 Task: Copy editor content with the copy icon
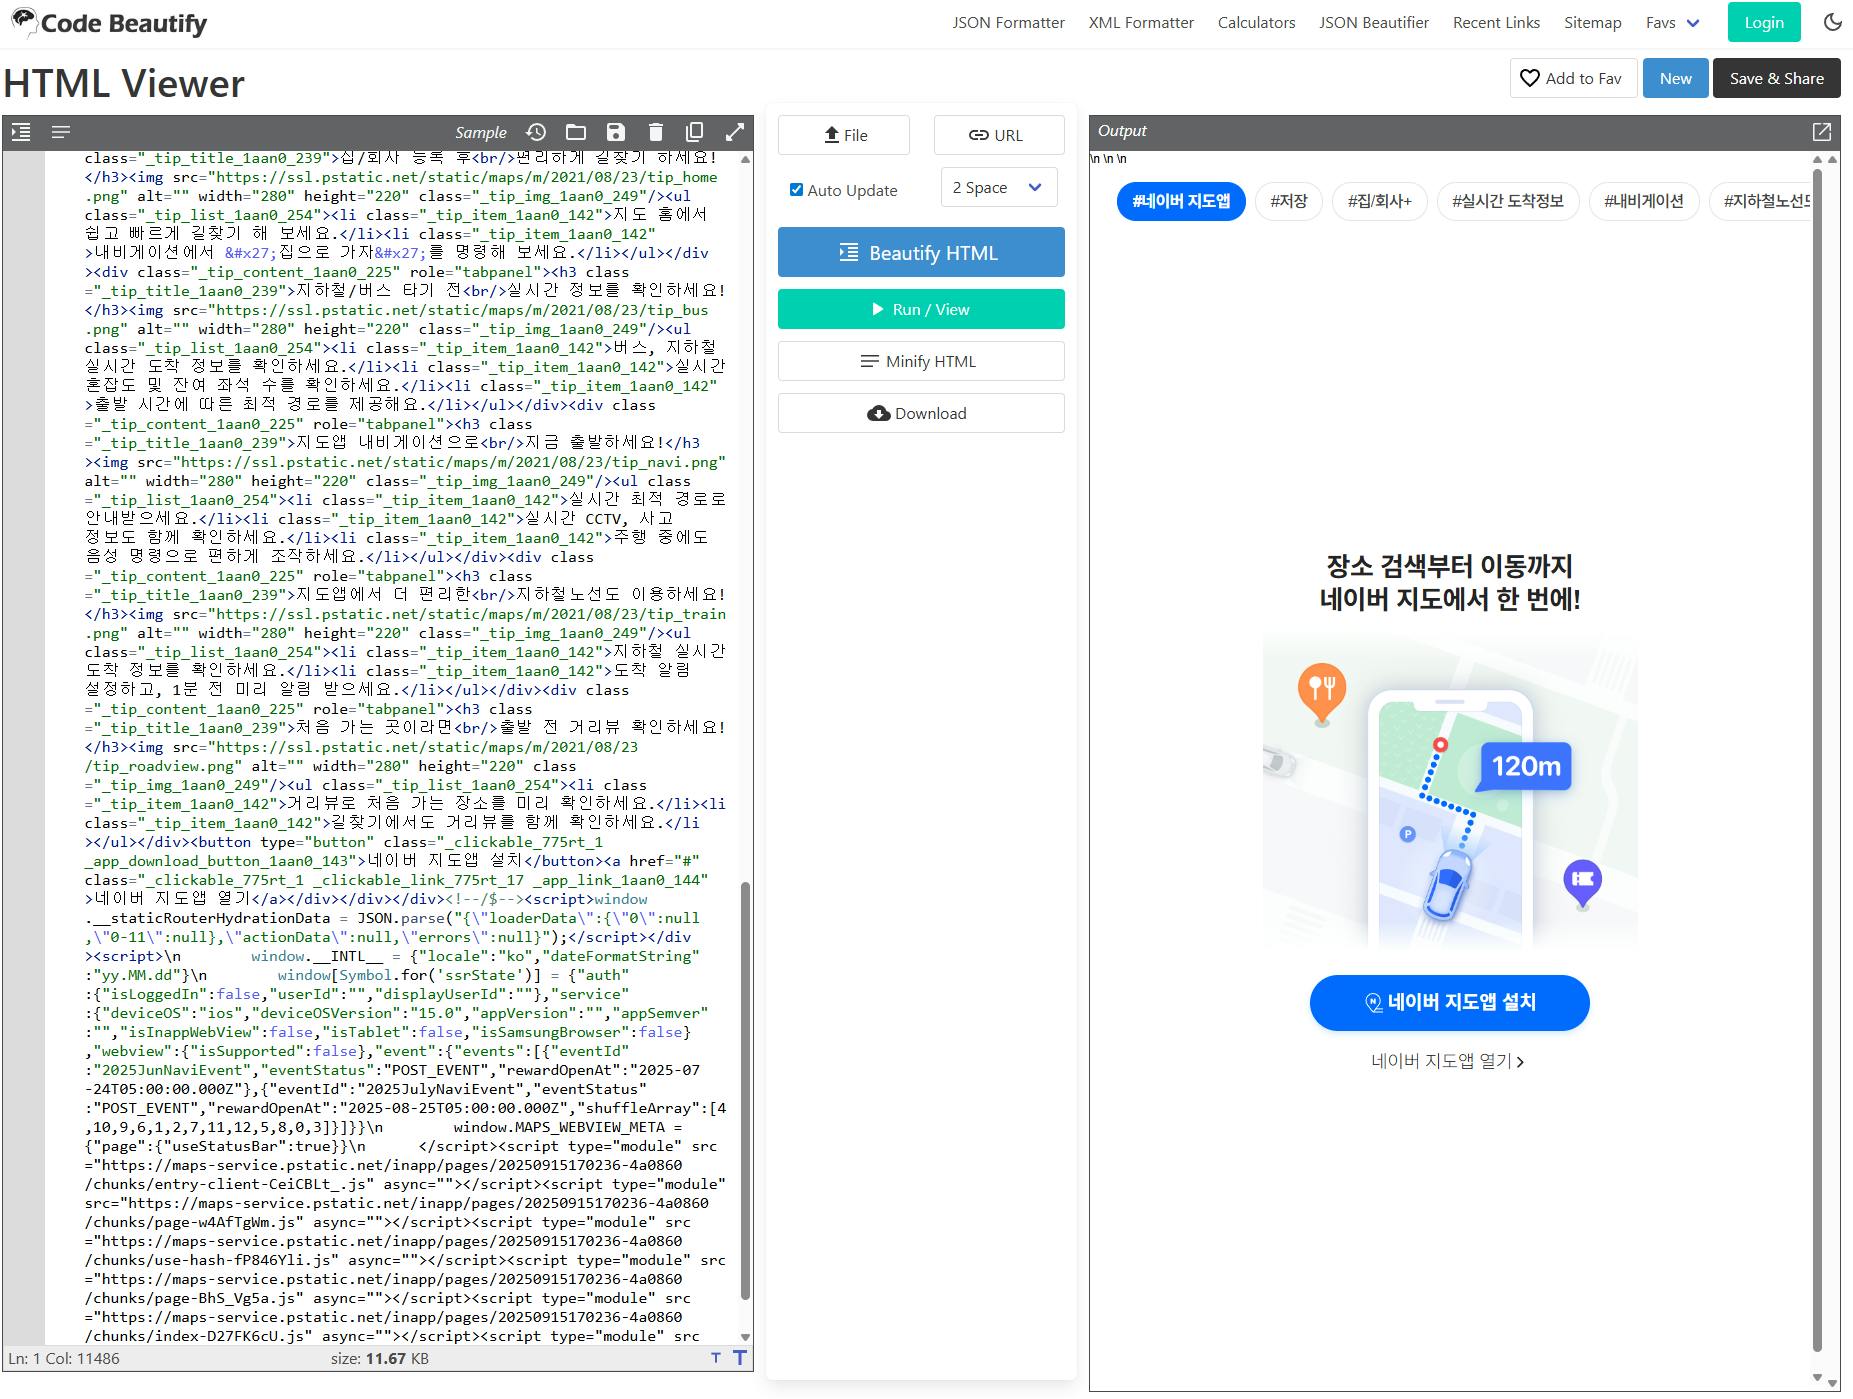tap(695, 132)
